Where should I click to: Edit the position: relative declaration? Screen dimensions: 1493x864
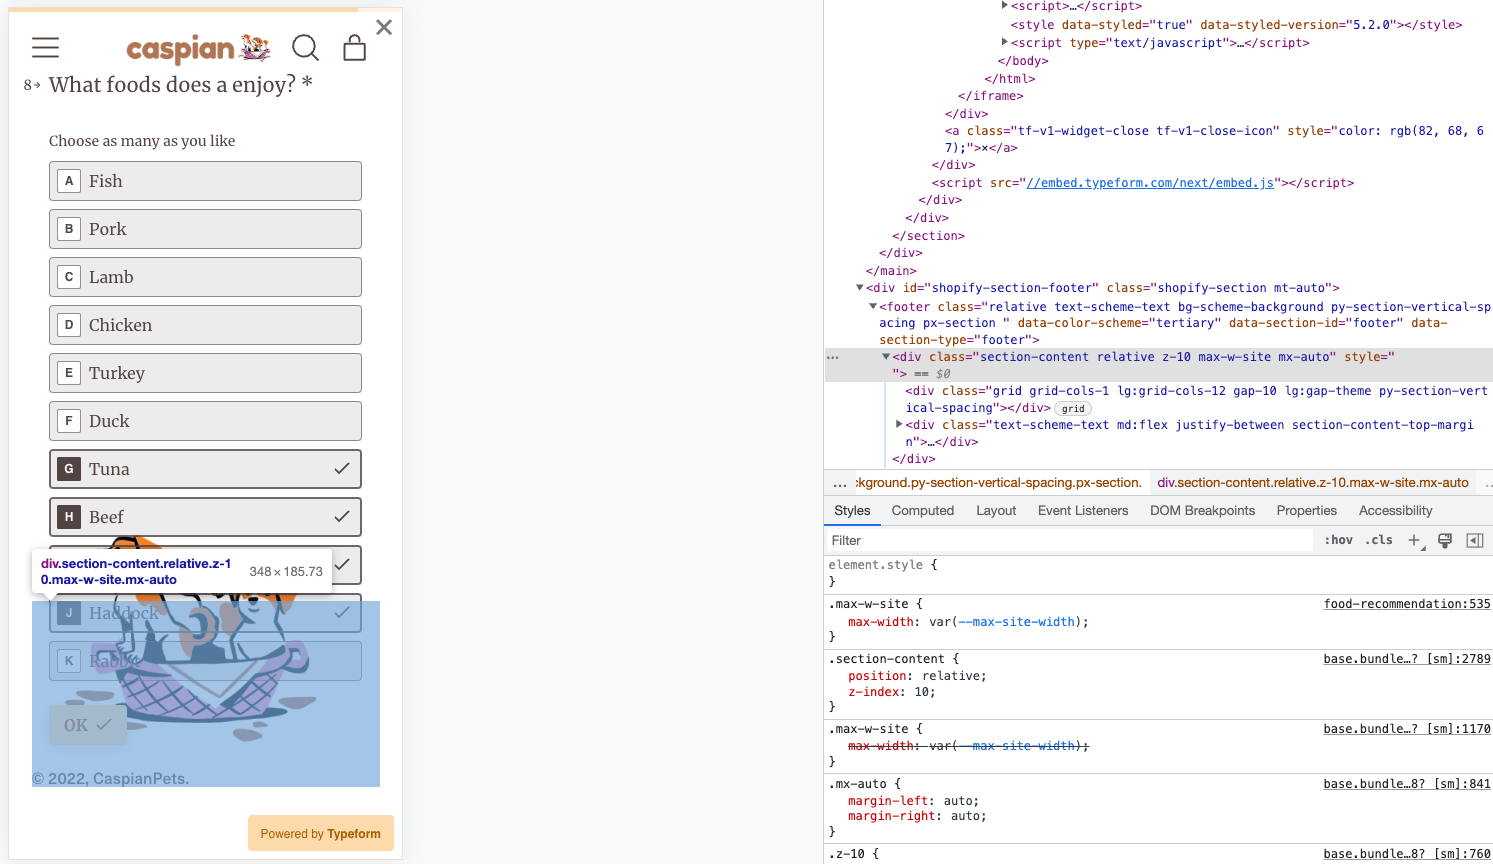[917, 676]
